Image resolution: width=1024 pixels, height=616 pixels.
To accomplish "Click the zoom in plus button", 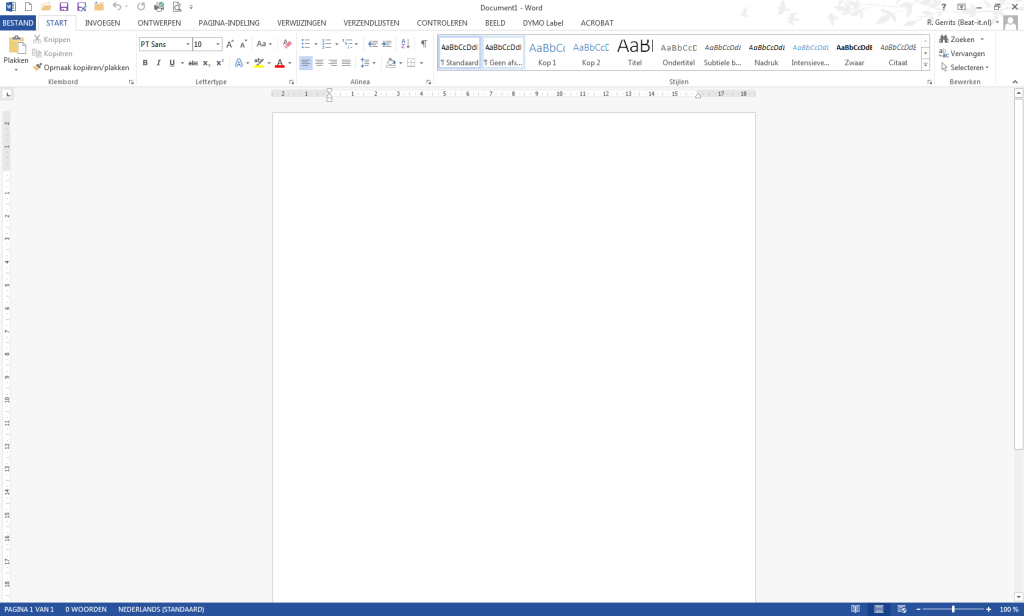I will [989, 609].
